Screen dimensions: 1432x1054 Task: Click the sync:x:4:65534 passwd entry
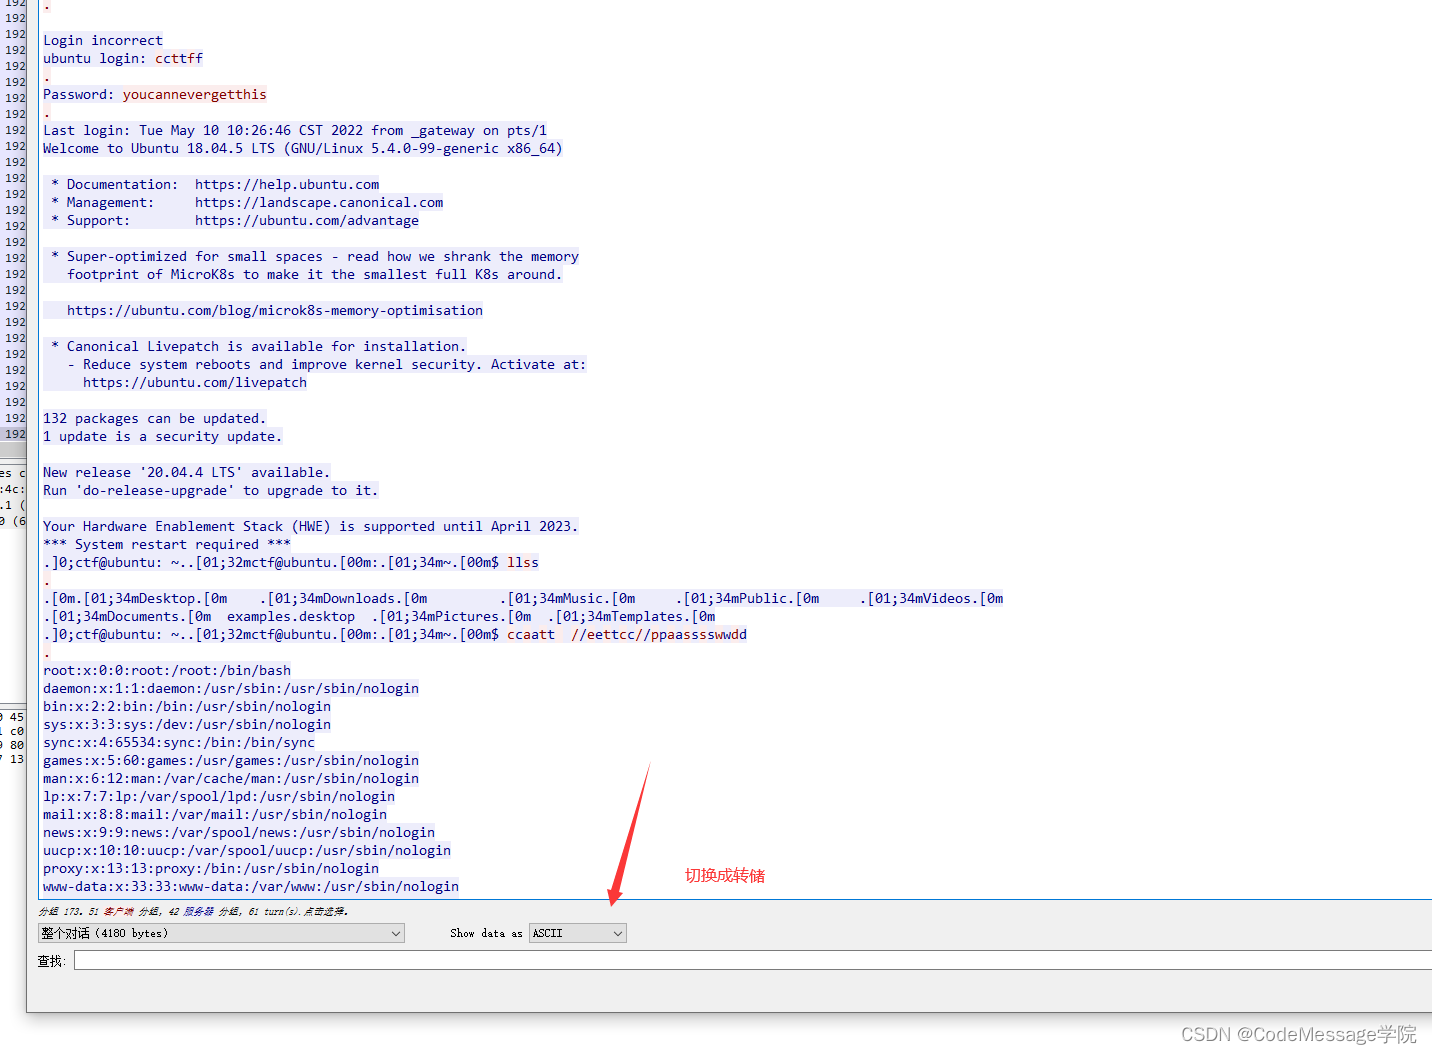[179, 742]
